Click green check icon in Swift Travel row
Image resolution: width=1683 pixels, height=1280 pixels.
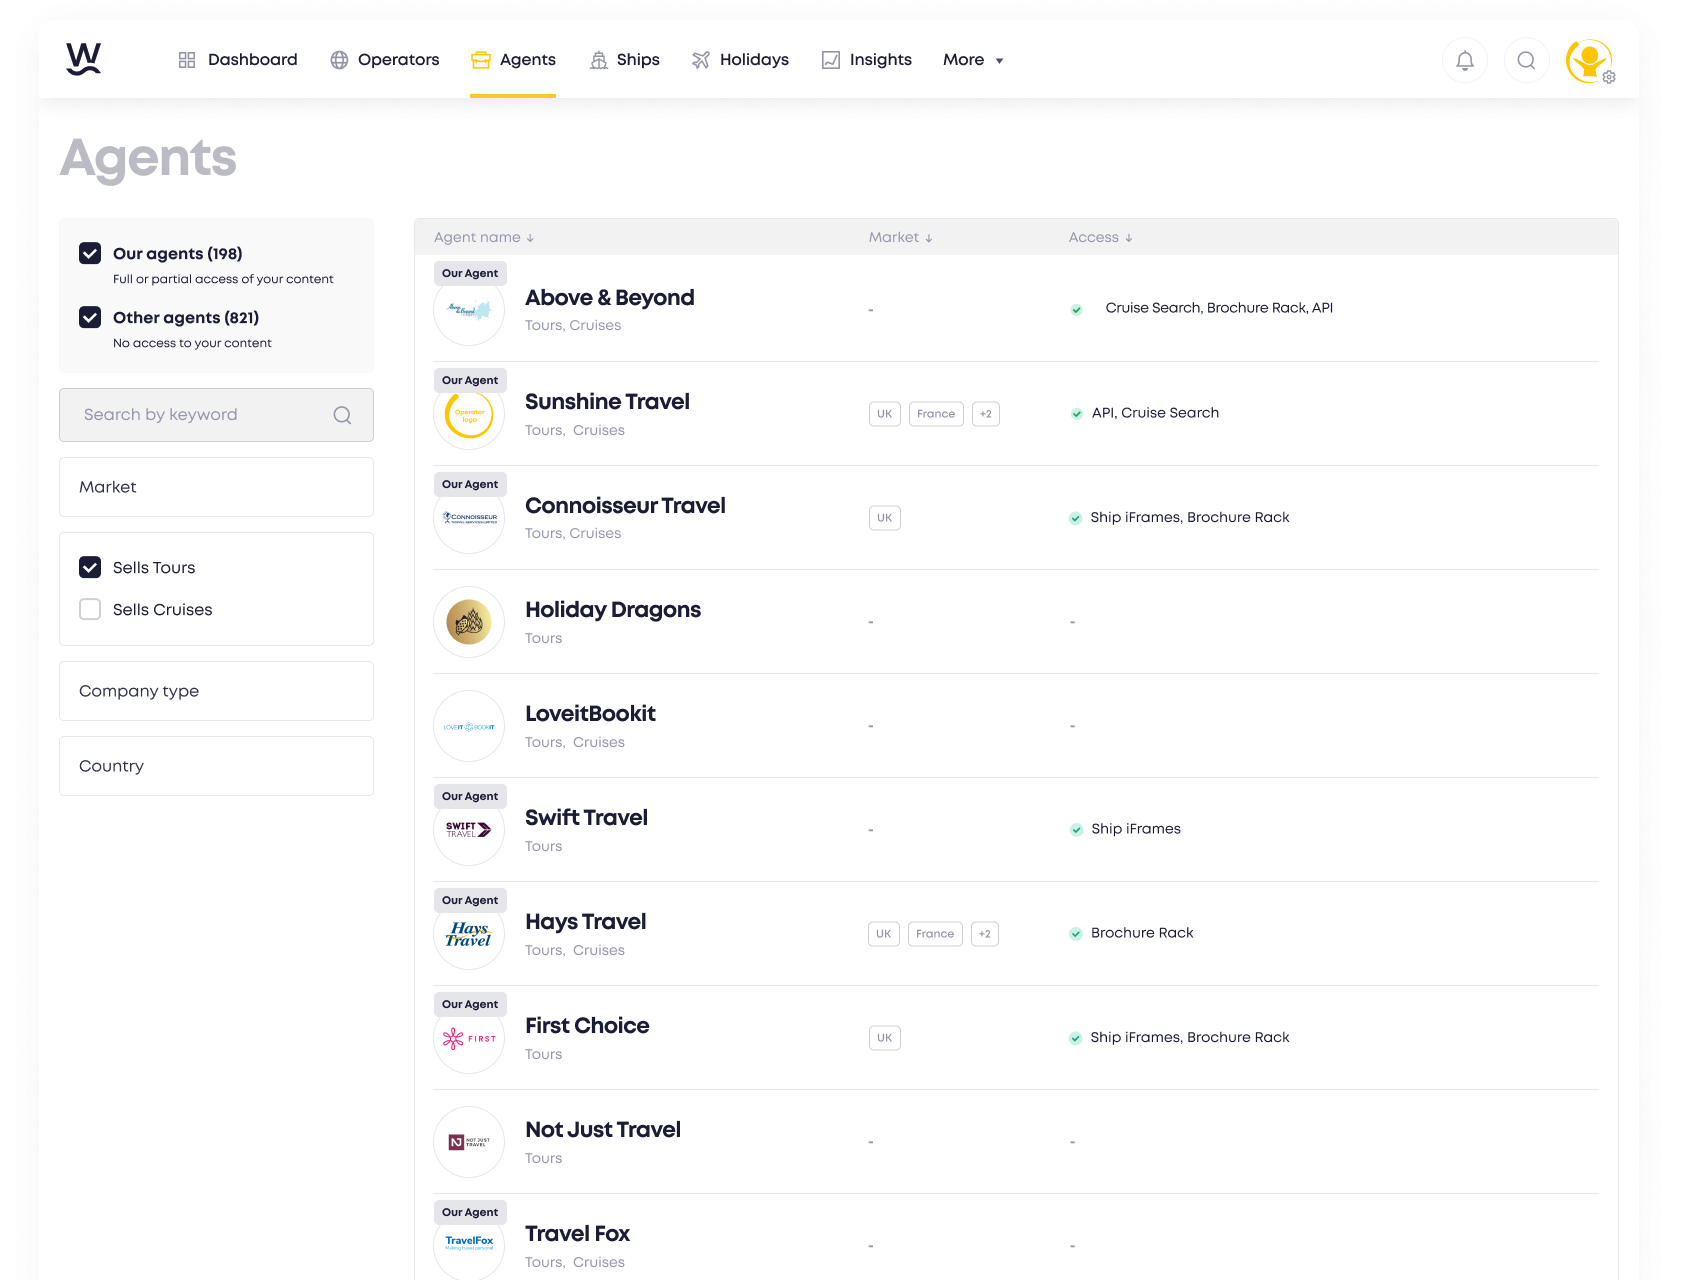tap(1076, 830)
